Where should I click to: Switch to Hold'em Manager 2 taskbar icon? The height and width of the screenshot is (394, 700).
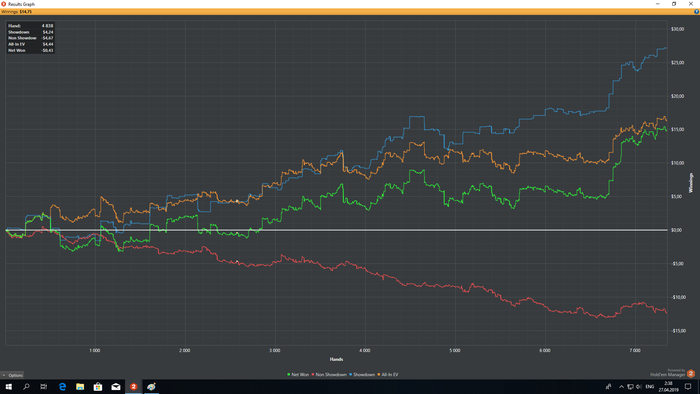(x=133, y=387)
